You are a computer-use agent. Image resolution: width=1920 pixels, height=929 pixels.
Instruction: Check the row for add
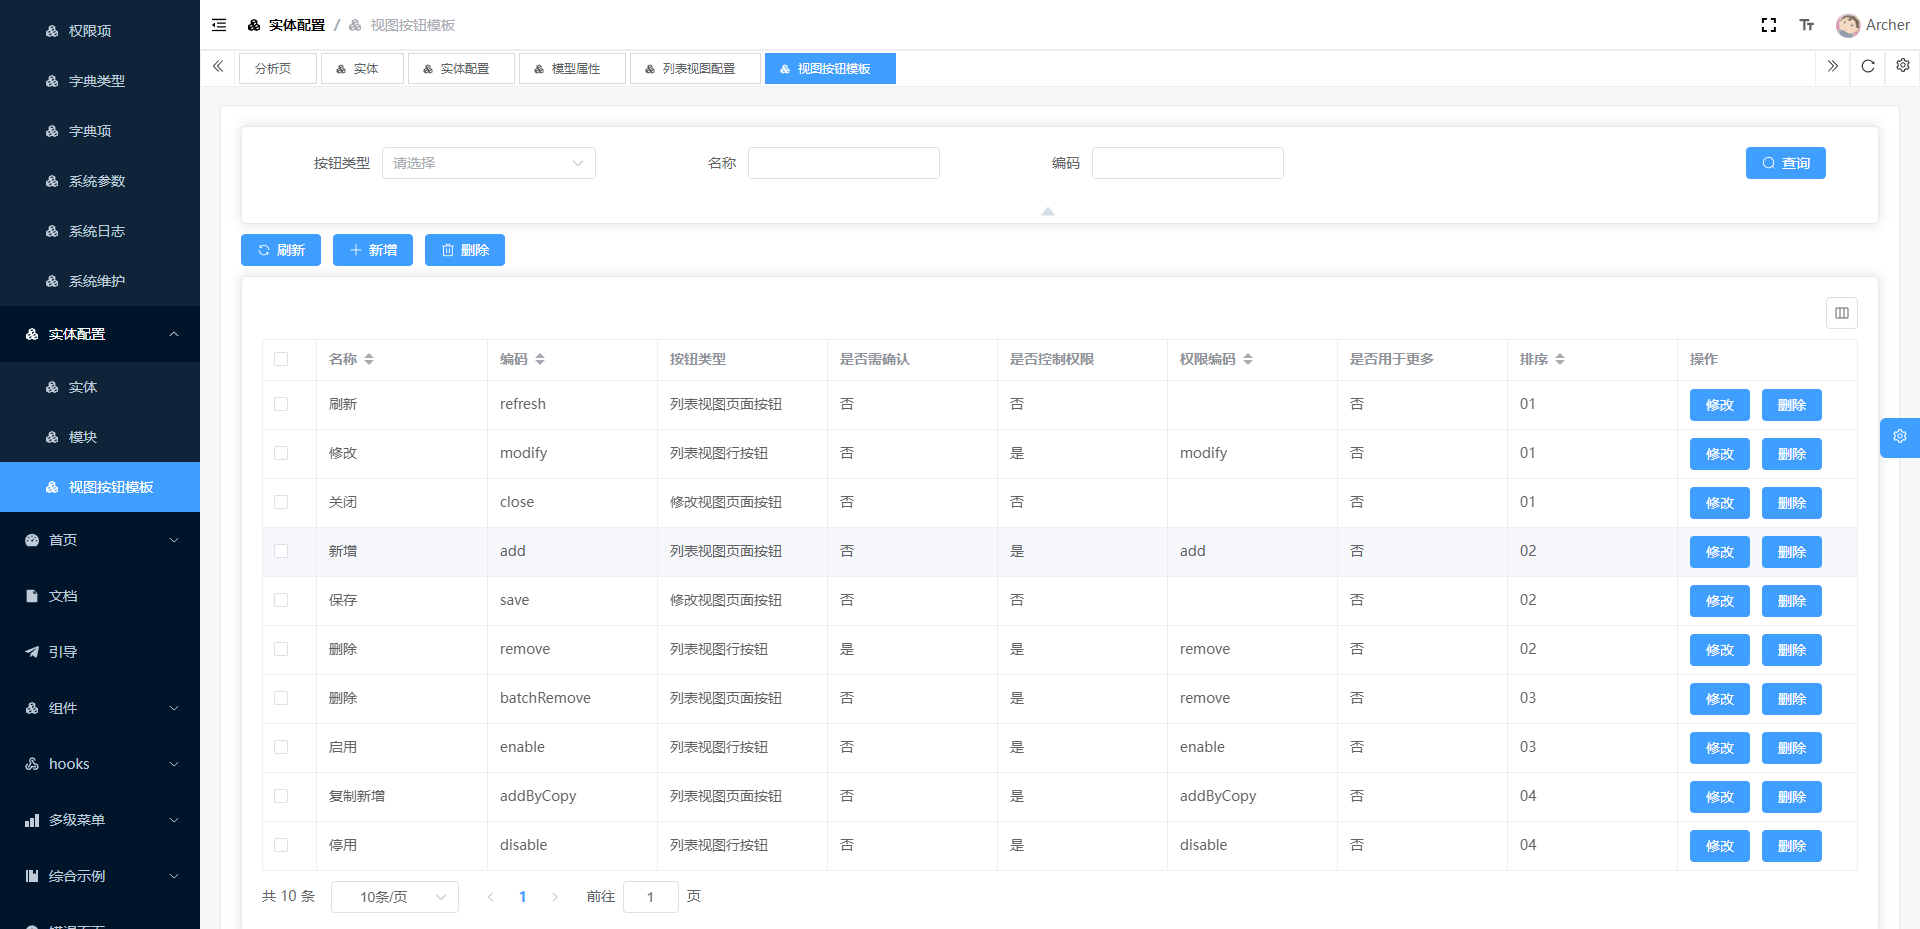(281, 551)
